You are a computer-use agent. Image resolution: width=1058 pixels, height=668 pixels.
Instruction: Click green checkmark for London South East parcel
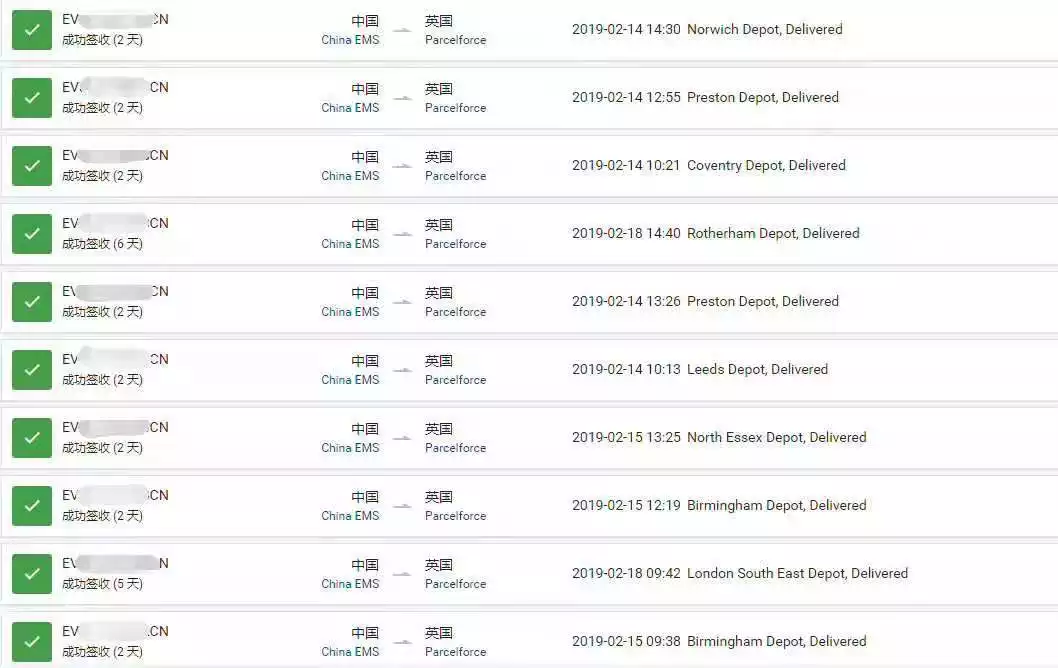pyautogui.click(x=32, y=574)
